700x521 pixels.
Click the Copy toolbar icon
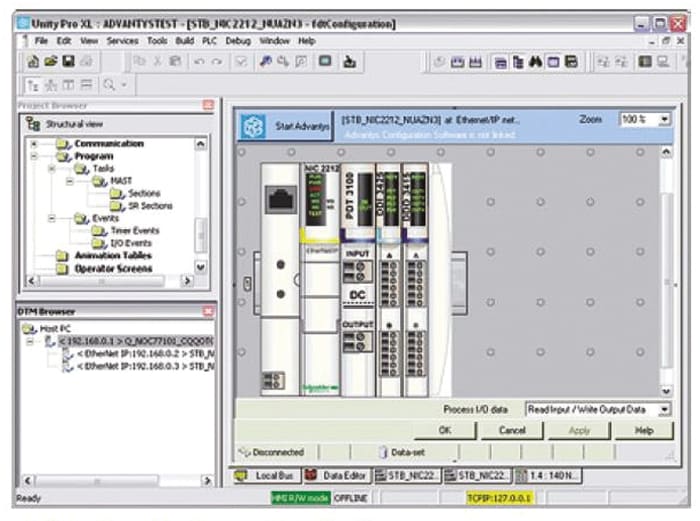click(140, 61)
